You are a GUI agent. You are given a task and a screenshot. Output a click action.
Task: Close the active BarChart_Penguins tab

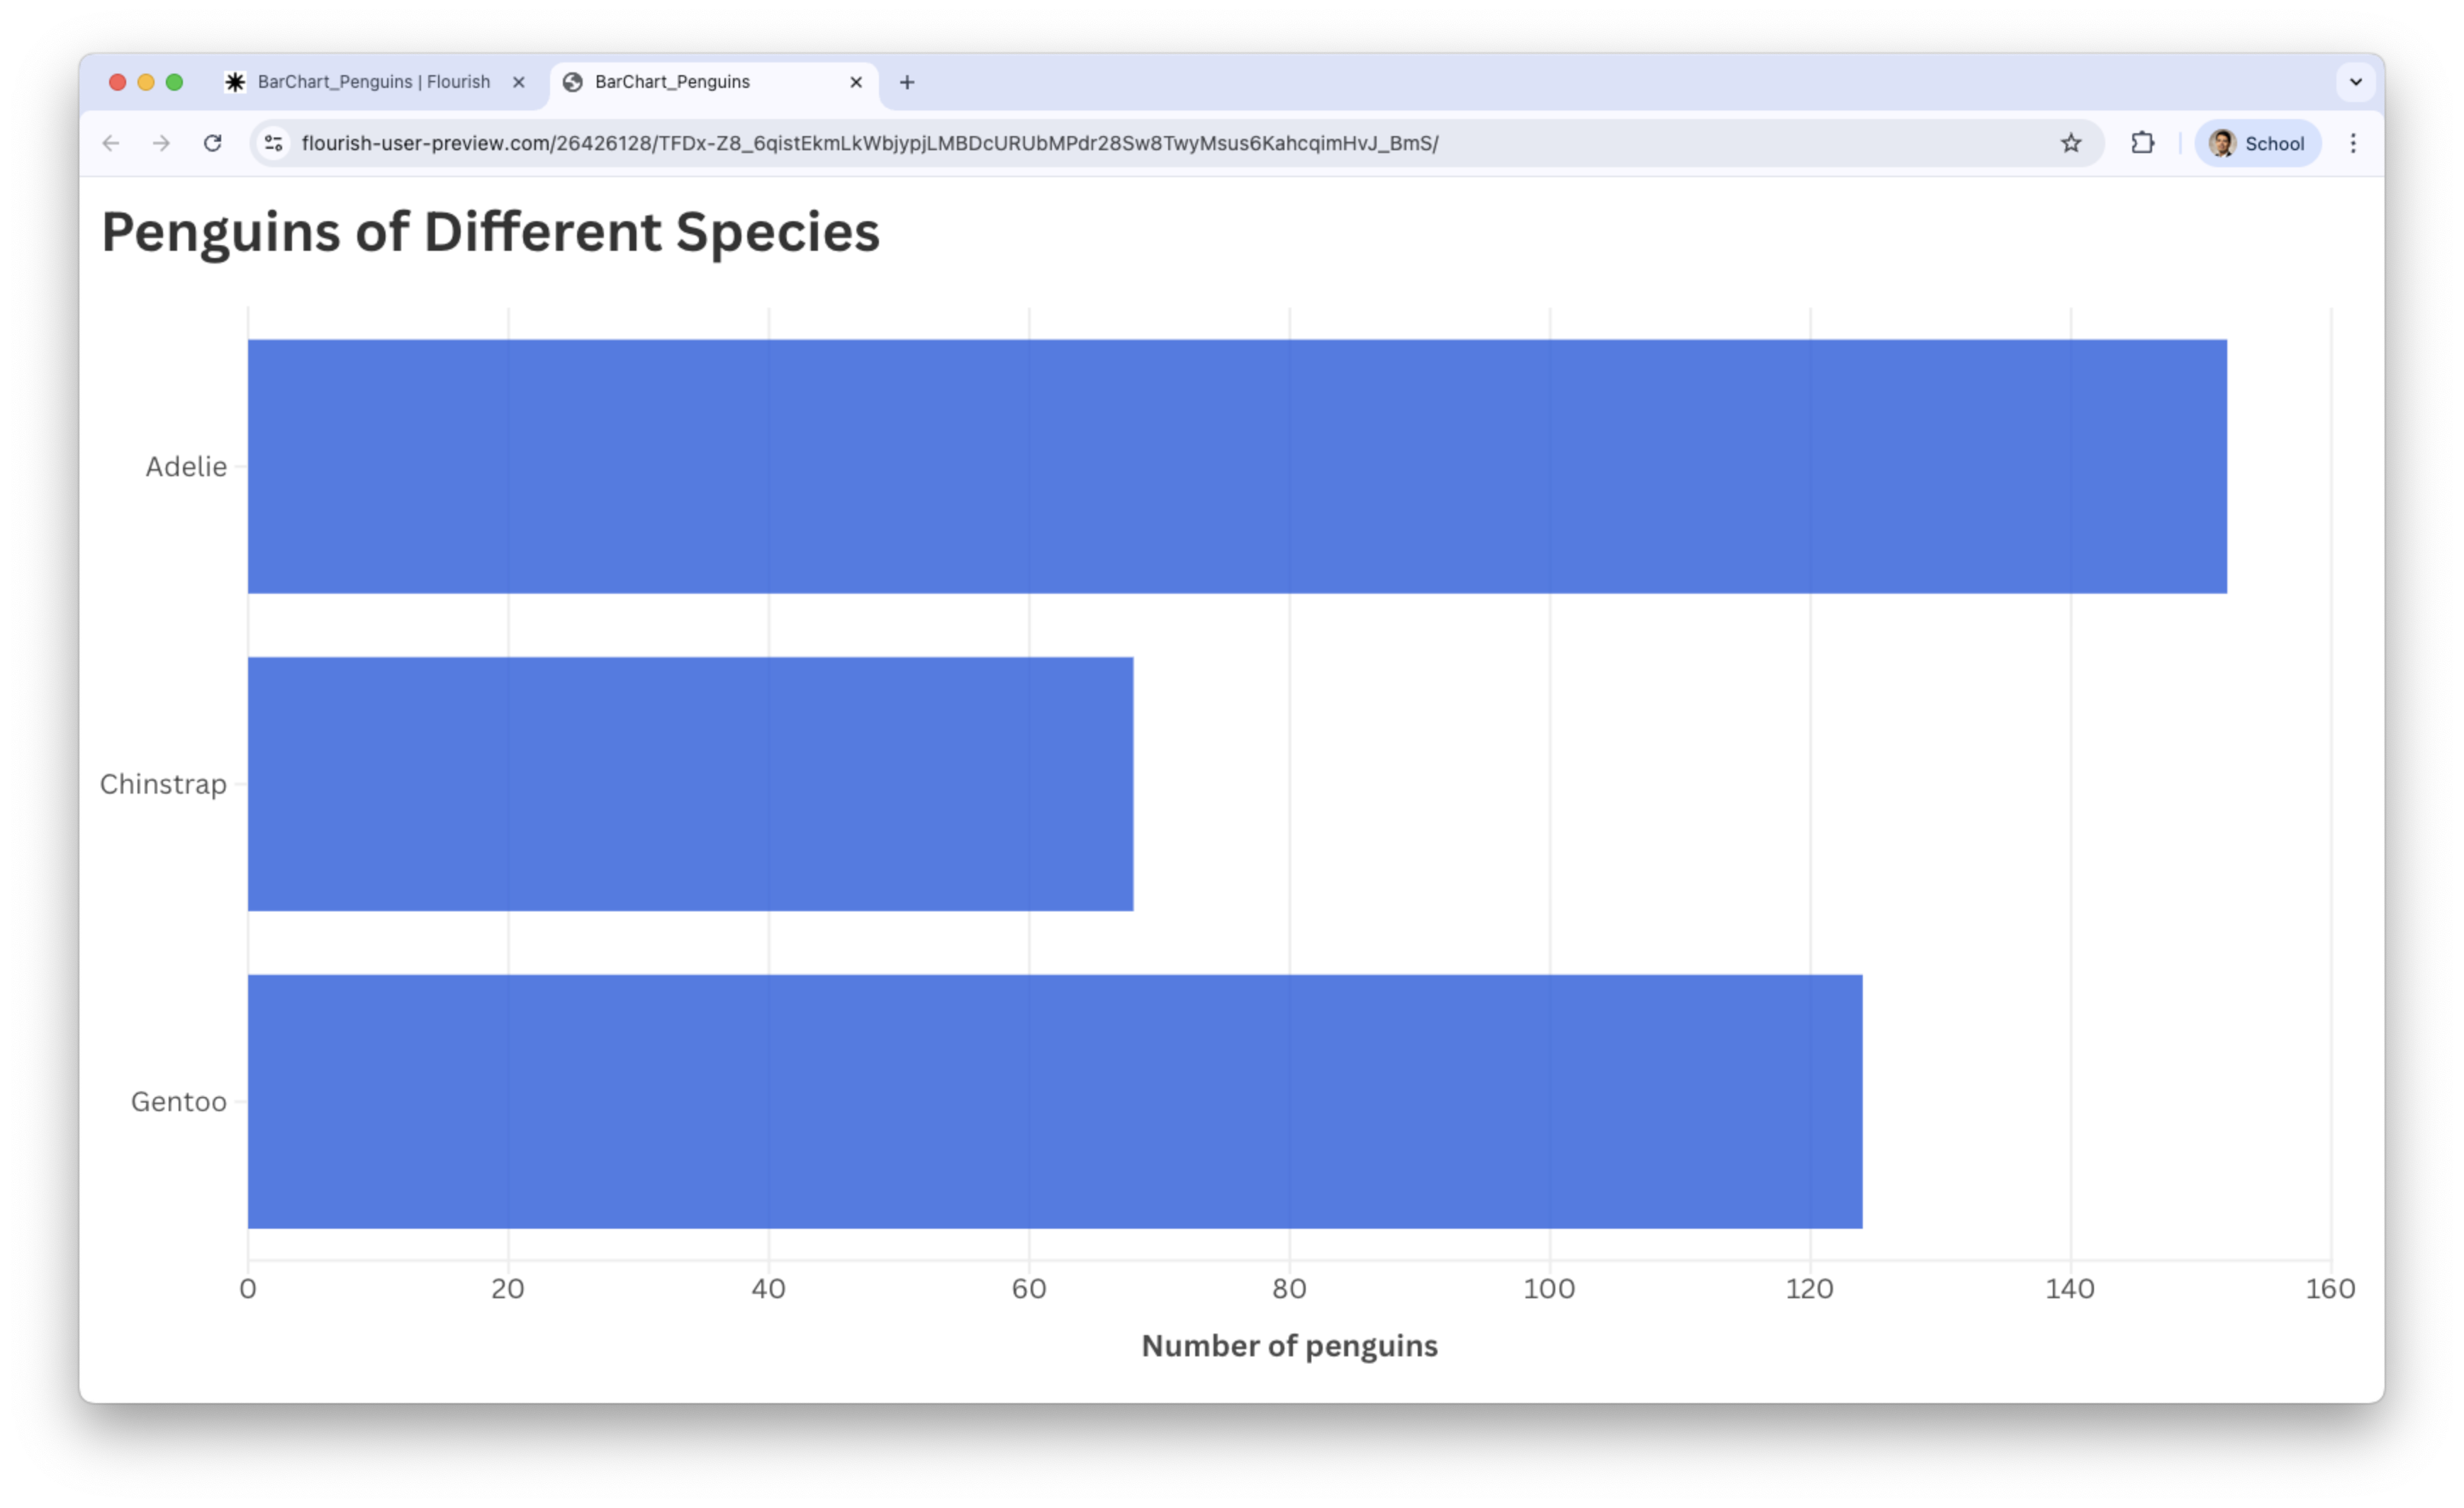(856, 82)
